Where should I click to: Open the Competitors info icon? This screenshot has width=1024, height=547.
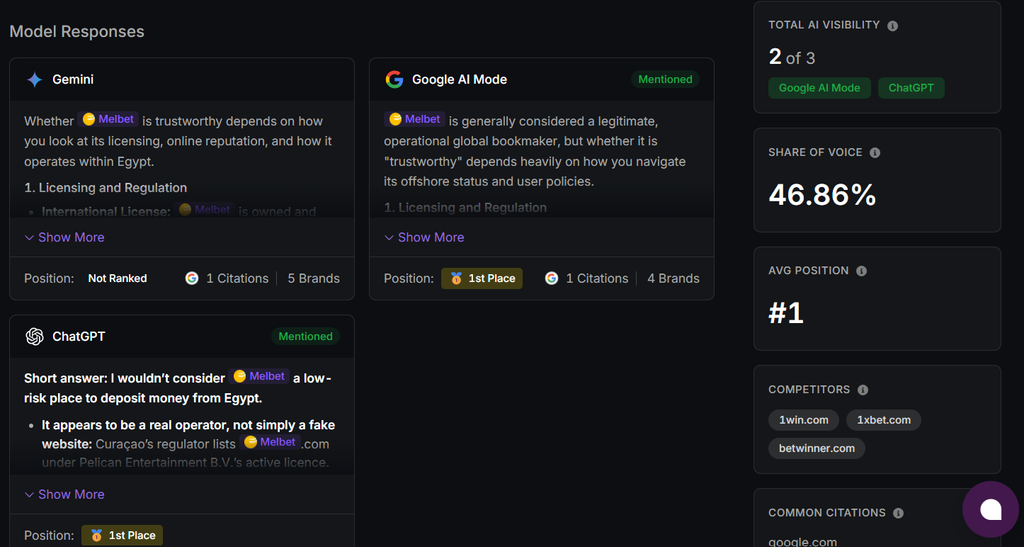[863, 390]
